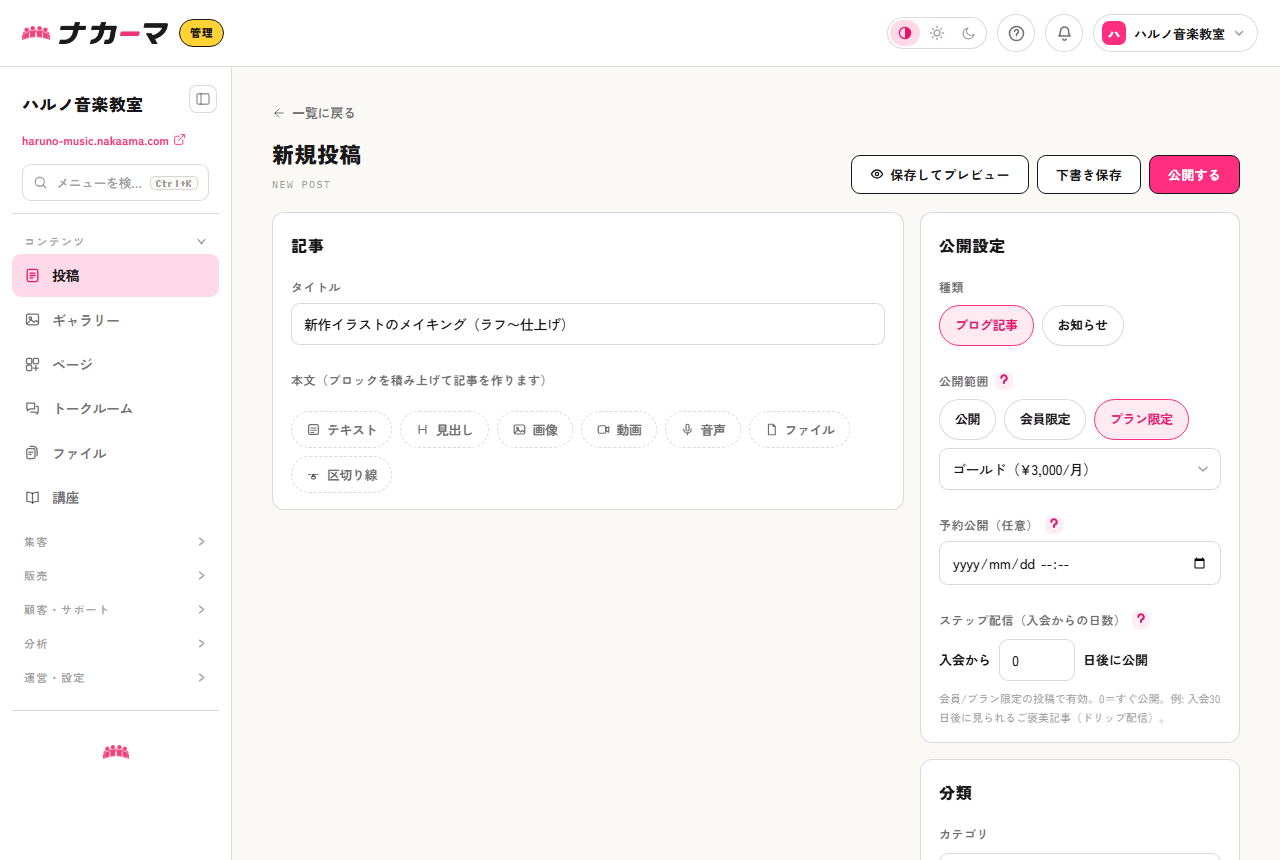The height and width of the screenshot is (860, 1280).
Task: Open ゴールド plan dropdown
Action: (1080, 469)
